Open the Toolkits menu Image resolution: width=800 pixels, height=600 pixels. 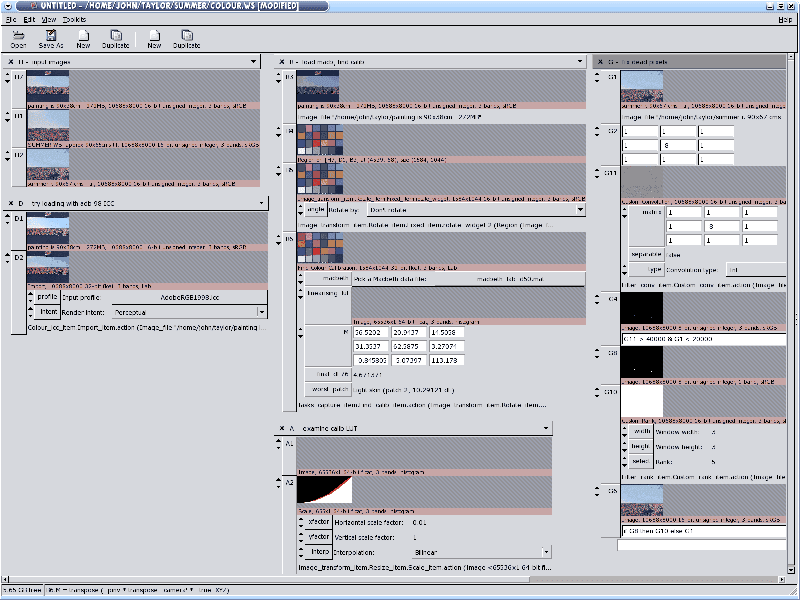[x=74, y=19]
